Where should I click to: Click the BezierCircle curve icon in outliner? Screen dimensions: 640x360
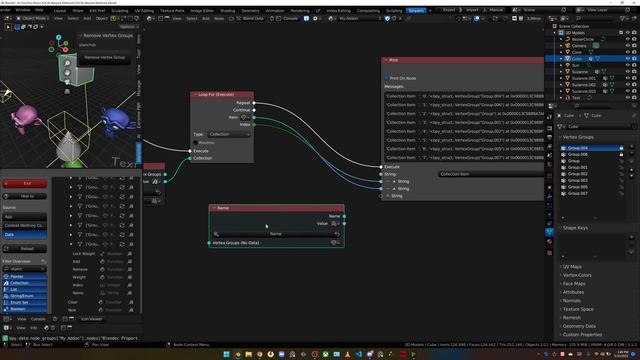click(x=568, y=39)
